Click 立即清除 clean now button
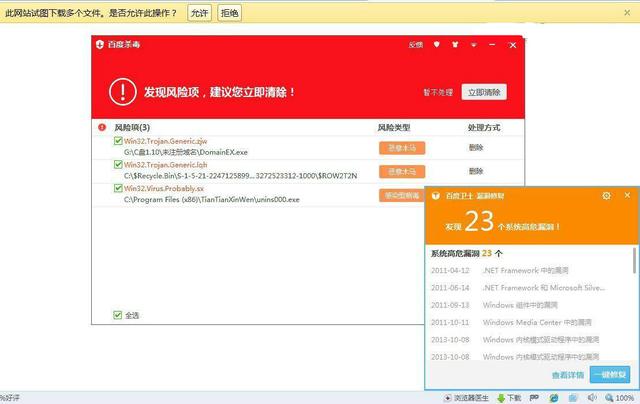The width and height of the screenshot is (640, 404). [x=484, y=92]
